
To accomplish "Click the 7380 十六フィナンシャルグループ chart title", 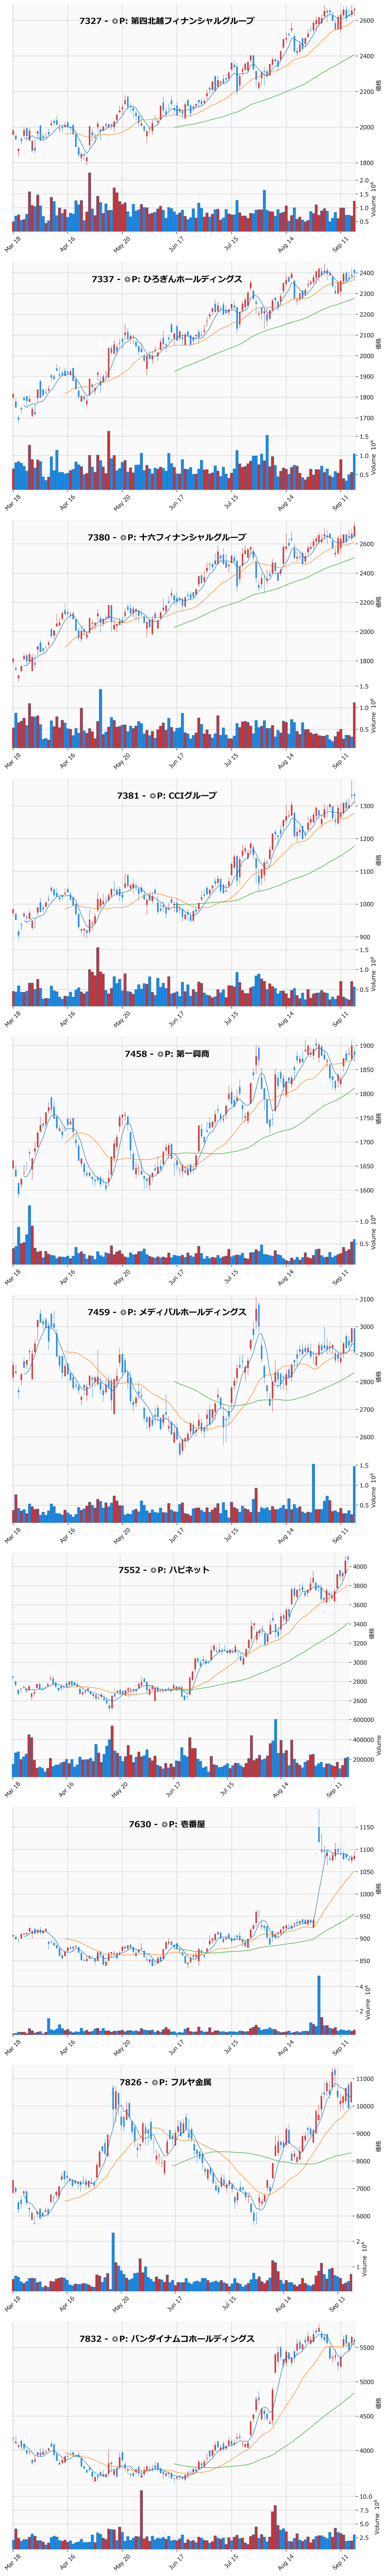I will point(166,537).
